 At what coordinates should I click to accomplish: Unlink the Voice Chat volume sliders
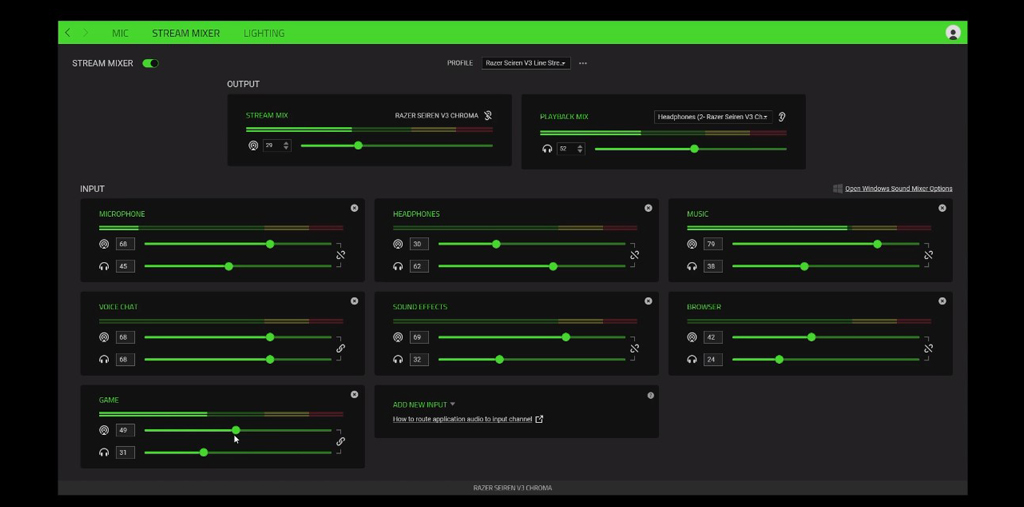click(340, 348)
